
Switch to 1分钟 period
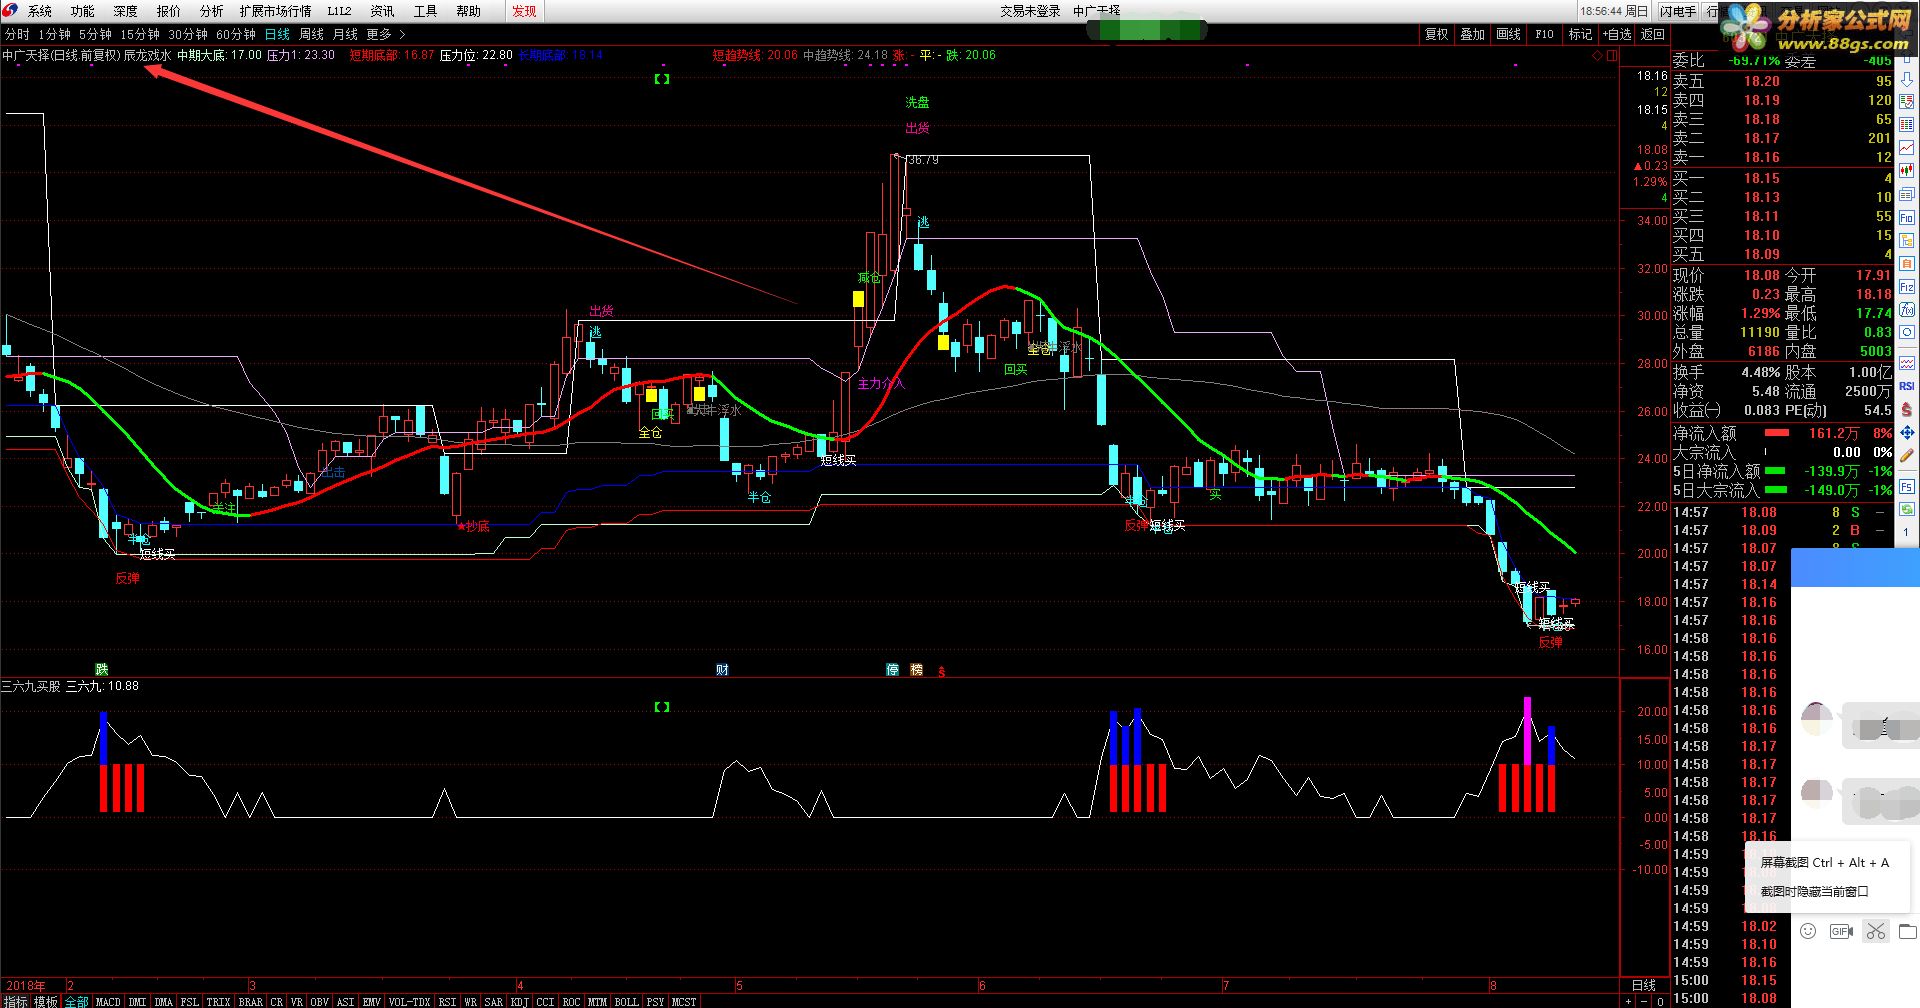54,34
